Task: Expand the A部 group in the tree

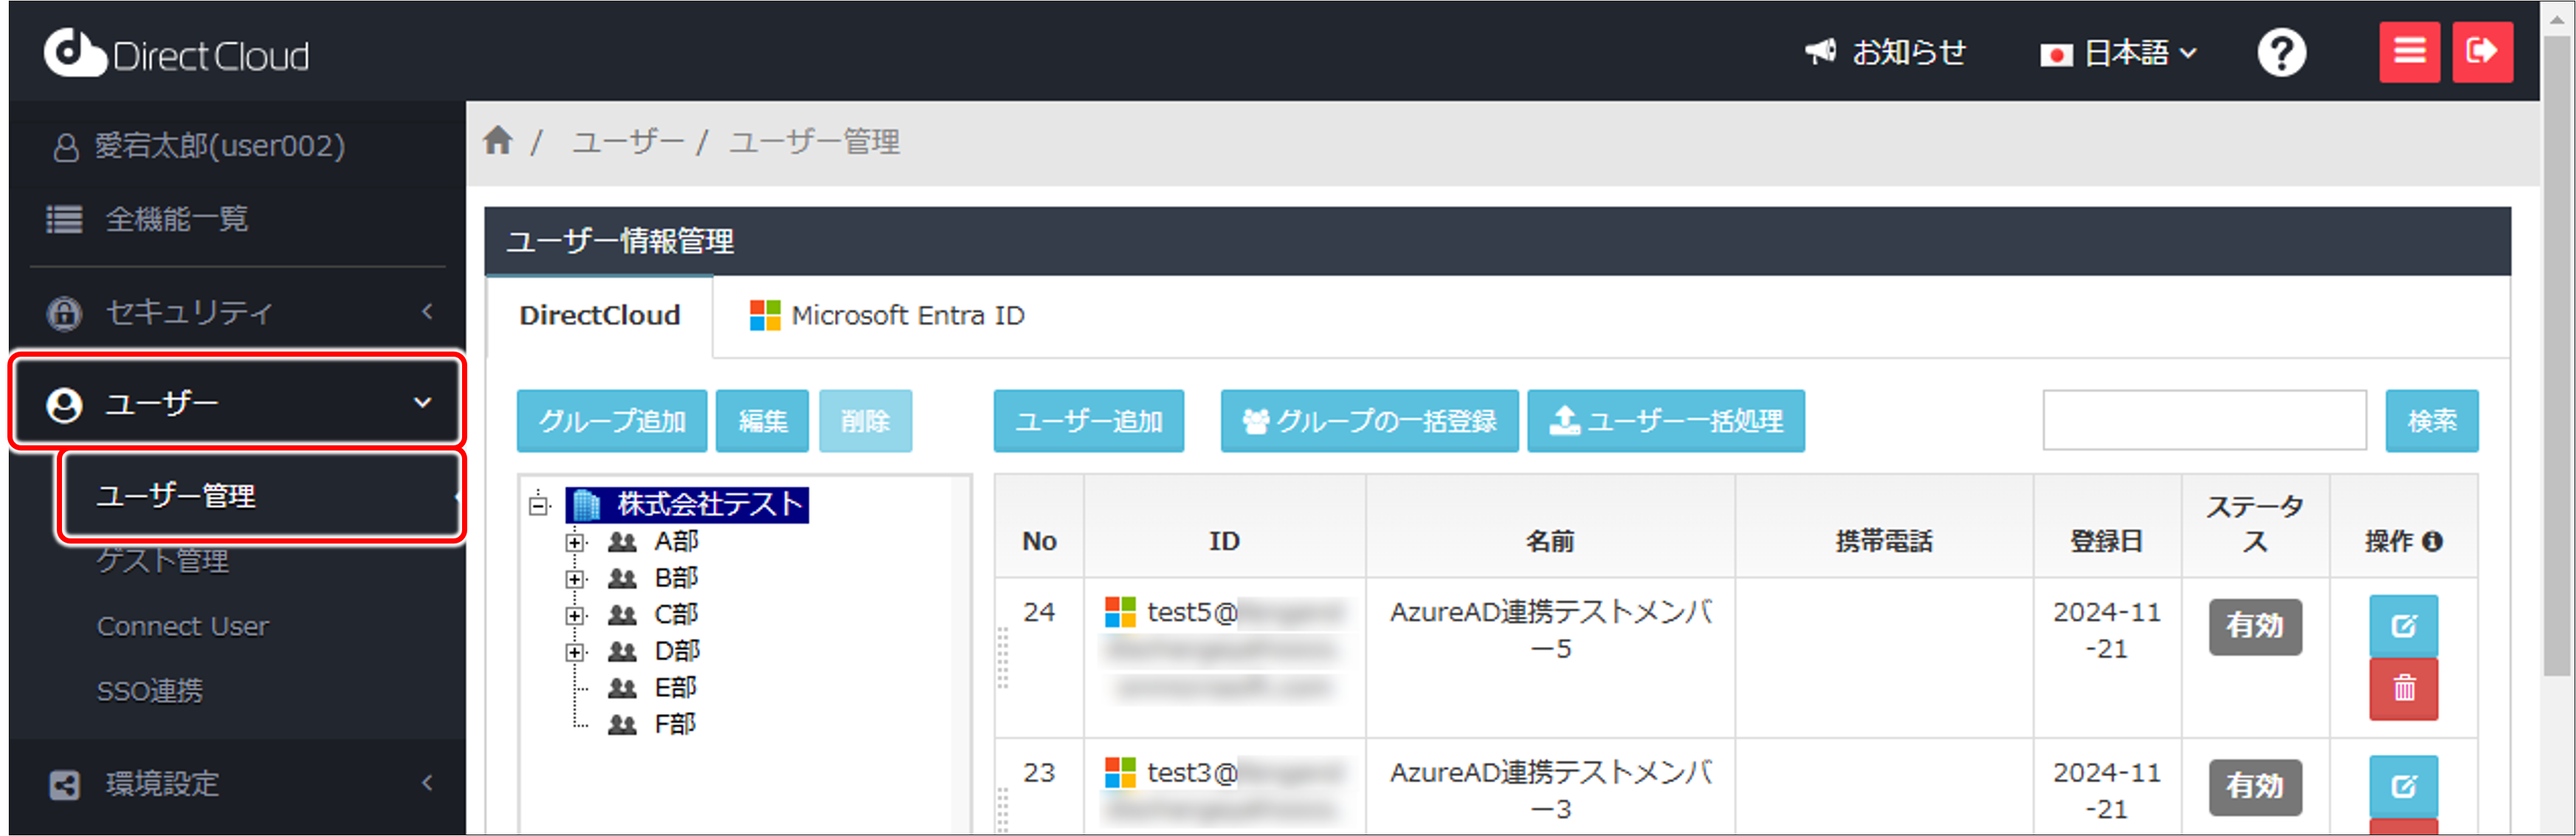Action: (x=574, y=541)
